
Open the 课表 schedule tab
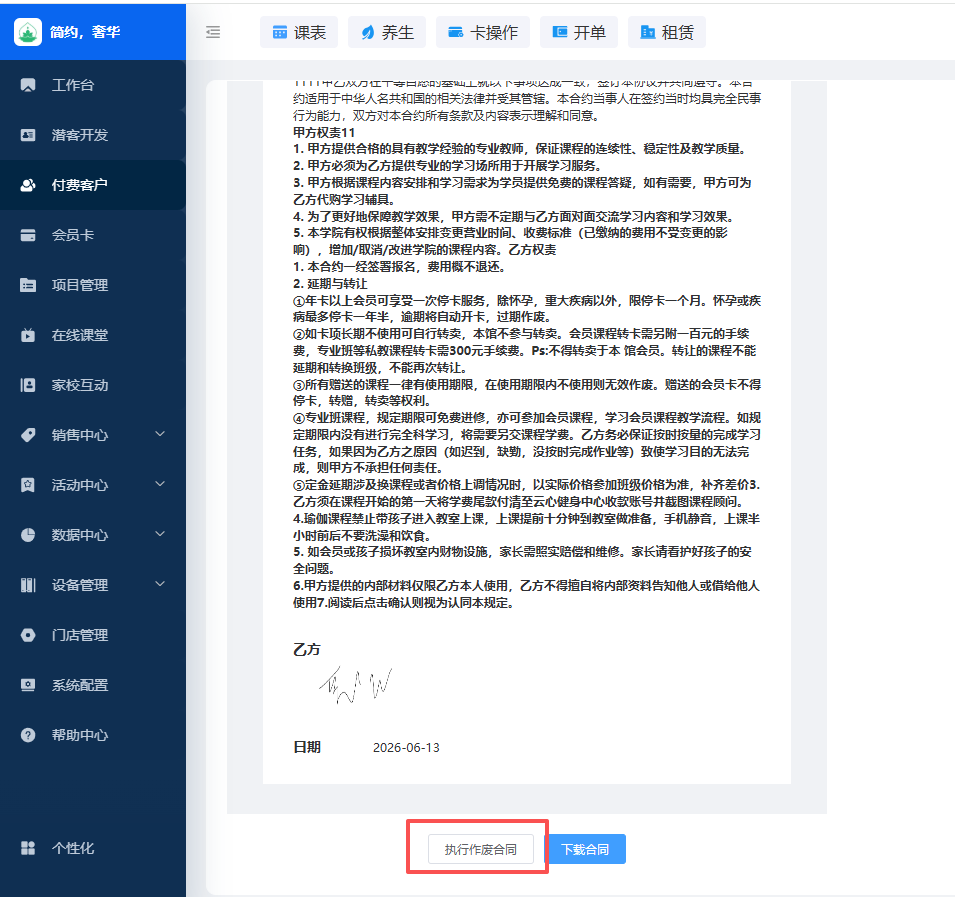pyautogui.click(x=298, y=32)
